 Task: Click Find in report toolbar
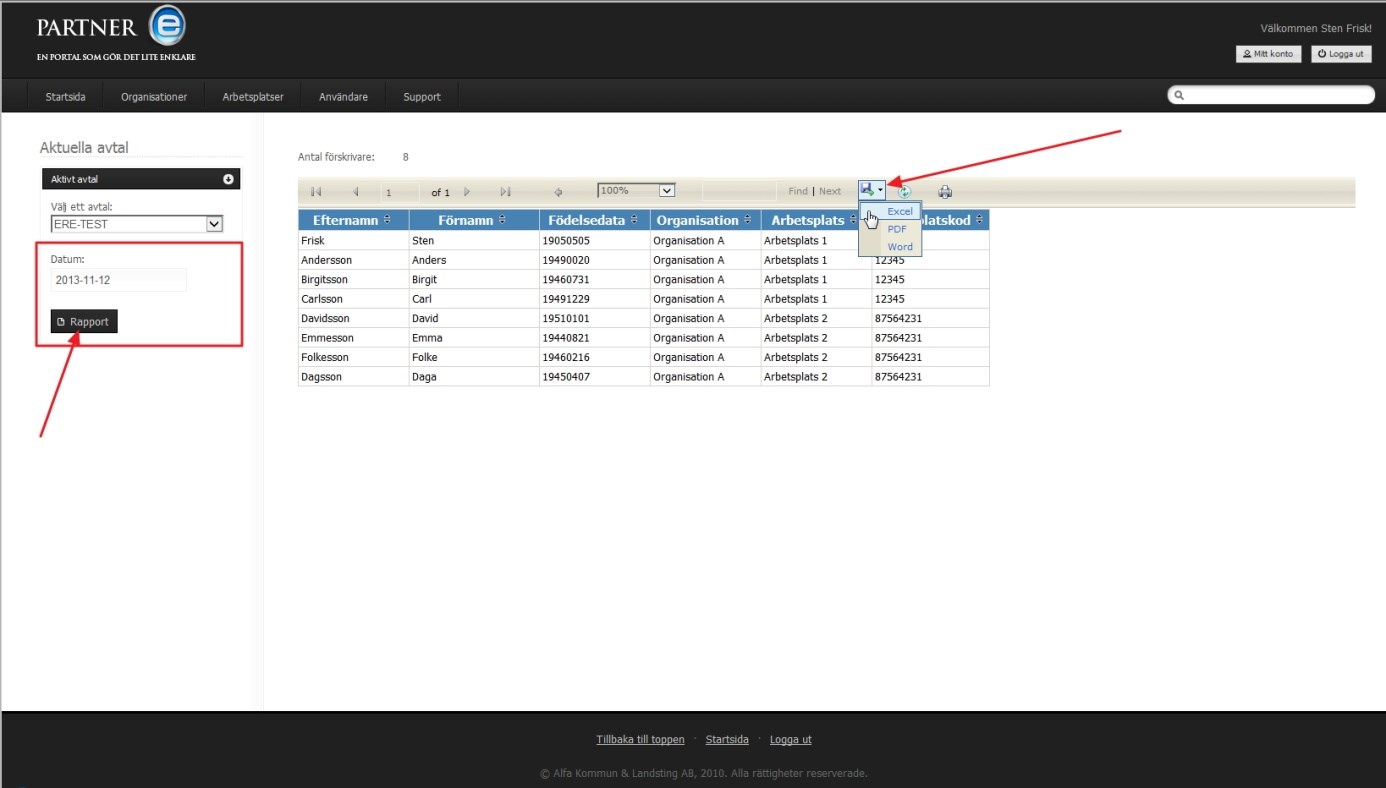click(x=798, y=191)
